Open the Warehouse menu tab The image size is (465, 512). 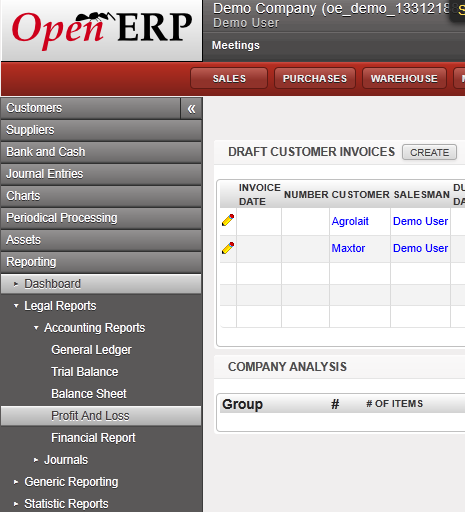[404, 79]
